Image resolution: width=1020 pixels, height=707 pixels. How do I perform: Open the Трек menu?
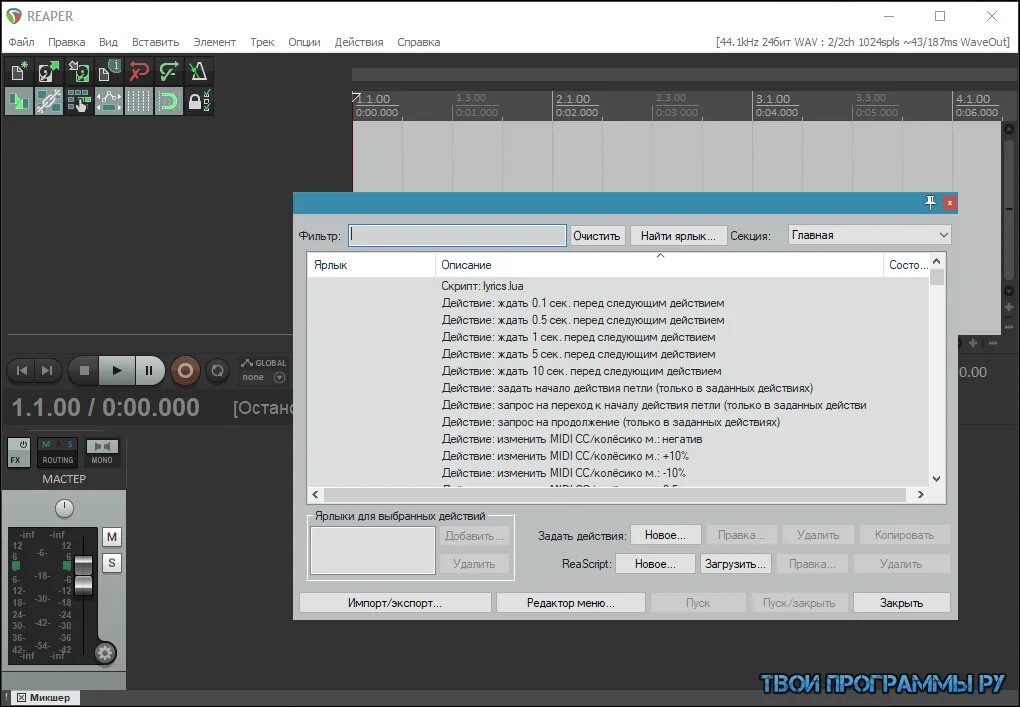tap(262, 42)
